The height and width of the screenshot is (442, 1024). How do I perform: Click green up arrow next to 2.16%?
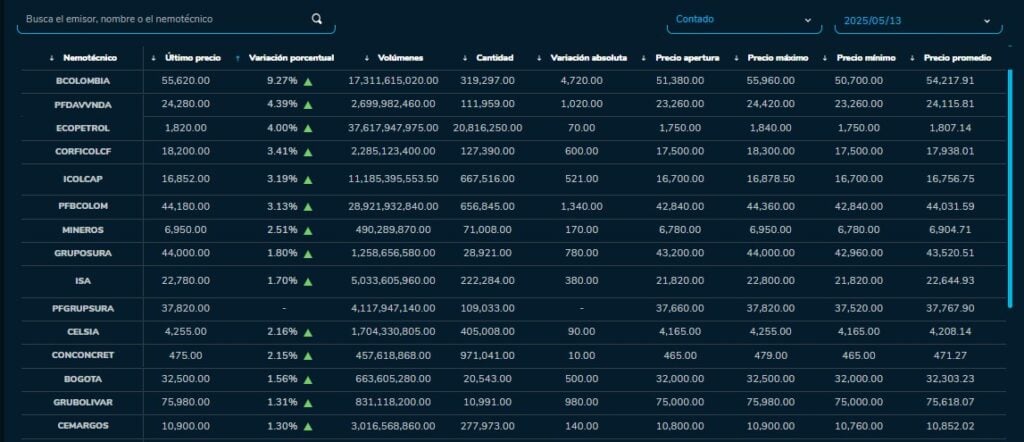(308, 332)
